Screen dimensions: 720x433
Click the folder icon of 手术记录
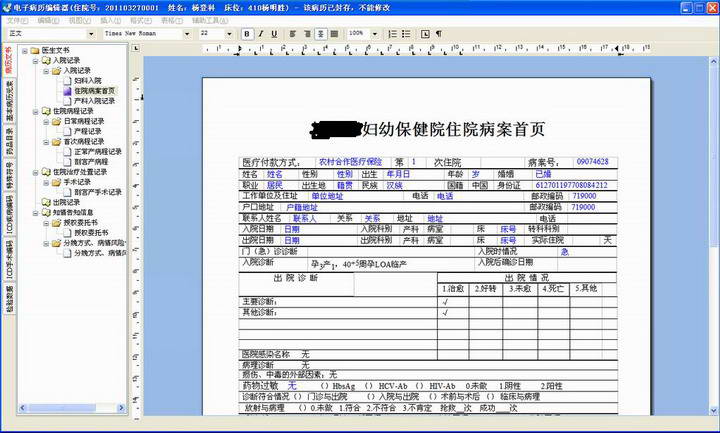coord(56,182)
